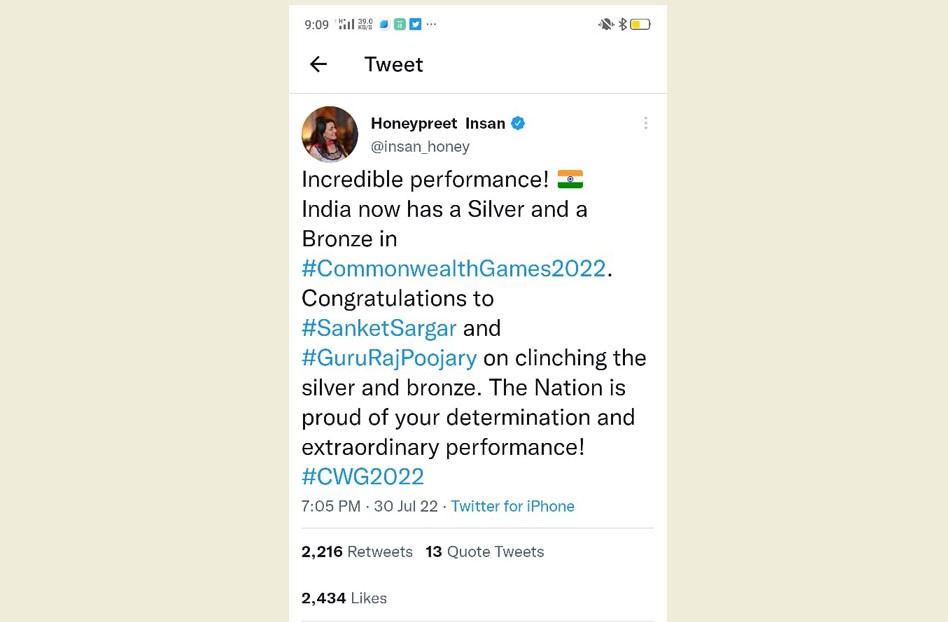The width and height of the screenshot is (948, 622).
Task: Click the blue verified badge
Action: (518, 123)
